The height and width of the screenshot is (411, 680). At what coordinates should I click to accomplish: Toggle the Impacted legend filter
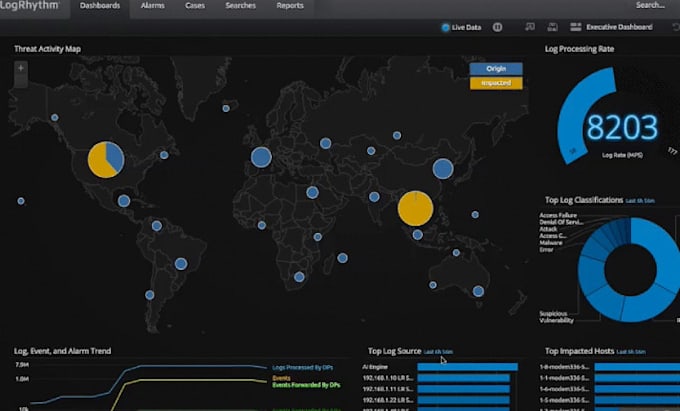pos(496,83)
